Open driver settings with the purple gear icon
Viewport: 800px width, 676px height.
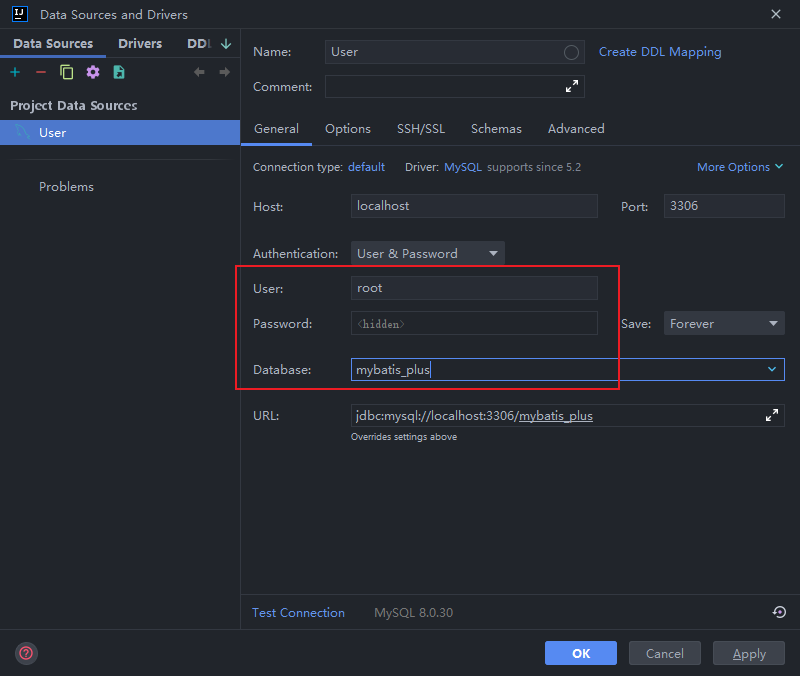93,72
